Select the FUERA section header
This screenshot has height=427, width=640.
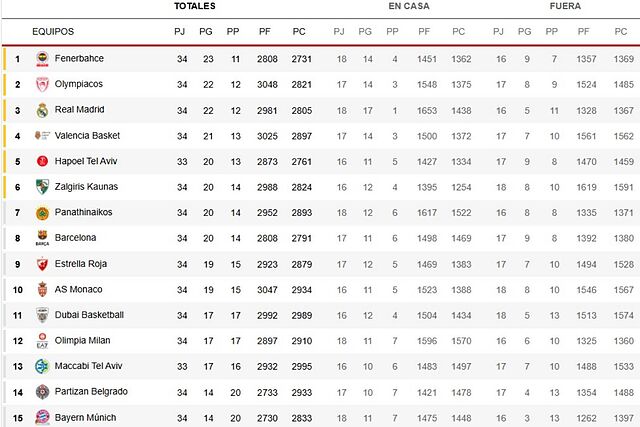[x=565, y=7]
